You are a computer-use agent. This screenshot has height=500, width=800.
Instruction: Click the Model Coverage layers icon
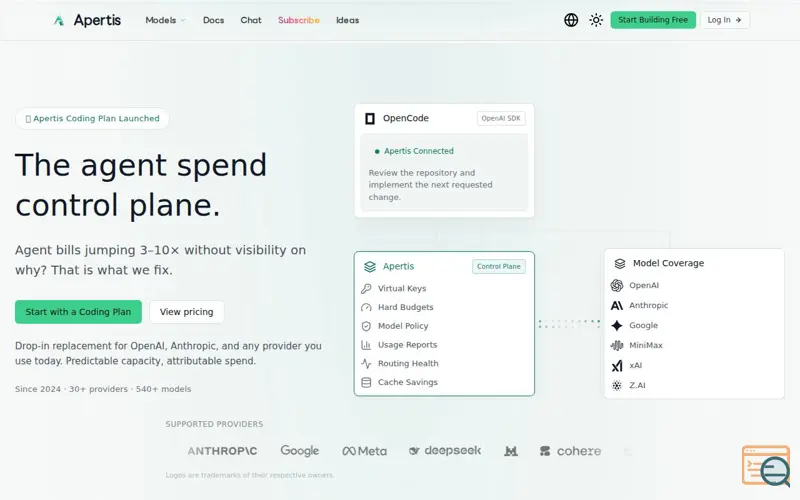tap(620, 263)
